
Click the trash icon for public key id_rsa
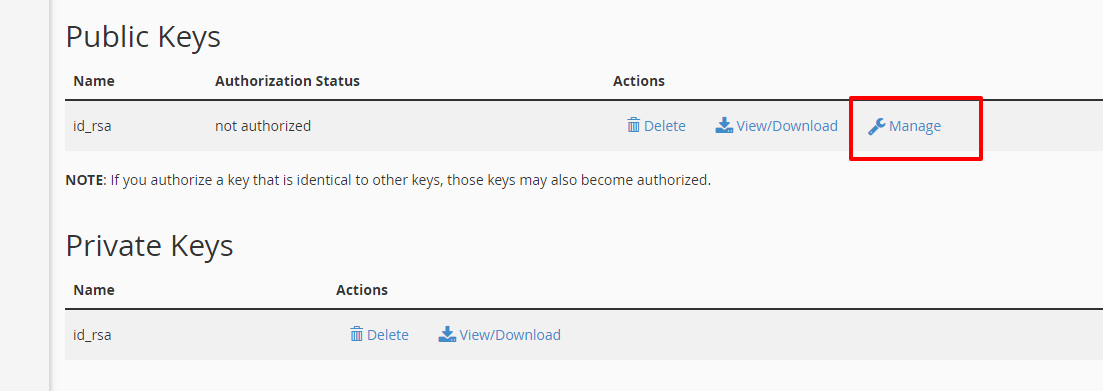pos(634,126)
